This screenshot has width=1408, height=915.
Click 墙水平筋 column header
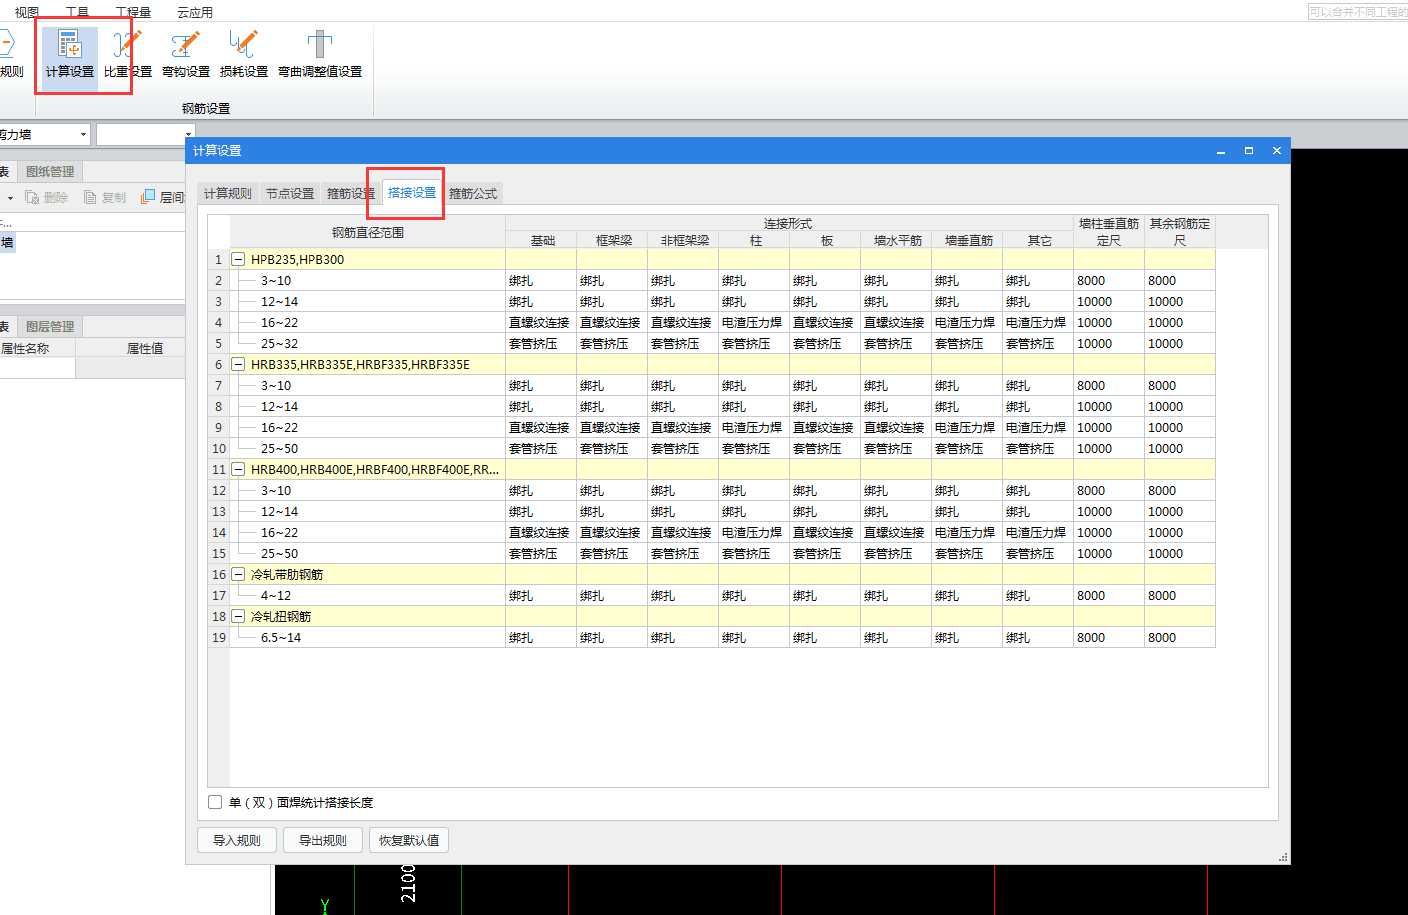pos(896,240)
